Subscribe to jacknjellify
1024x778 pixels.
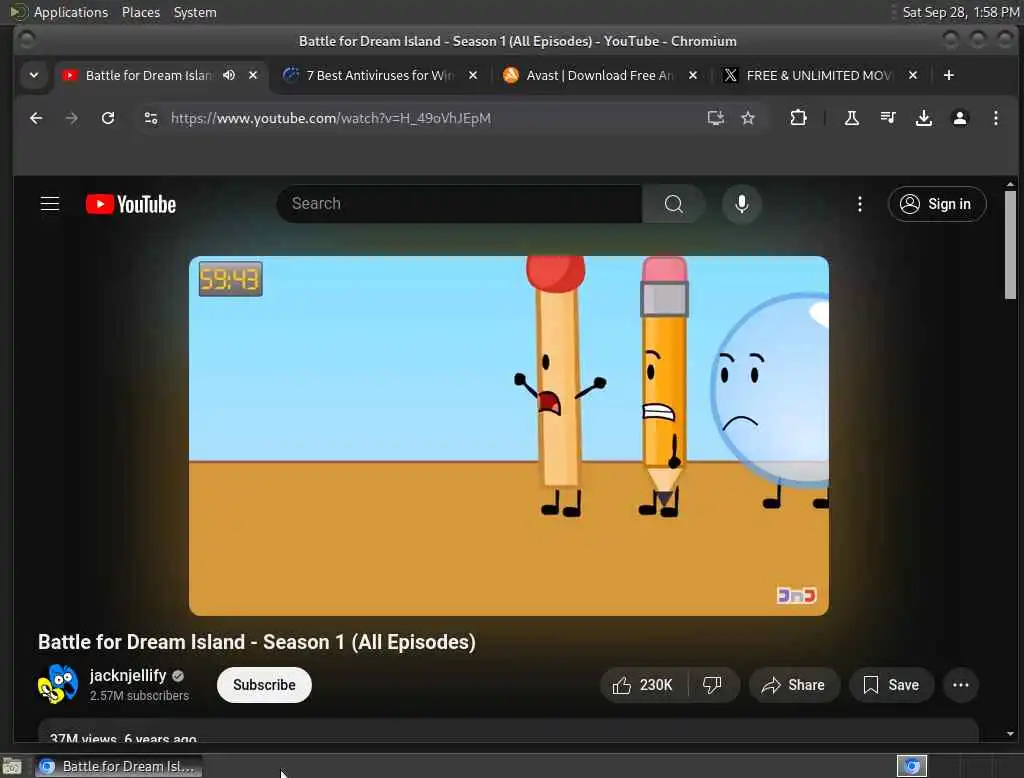(x=264, y=685)
